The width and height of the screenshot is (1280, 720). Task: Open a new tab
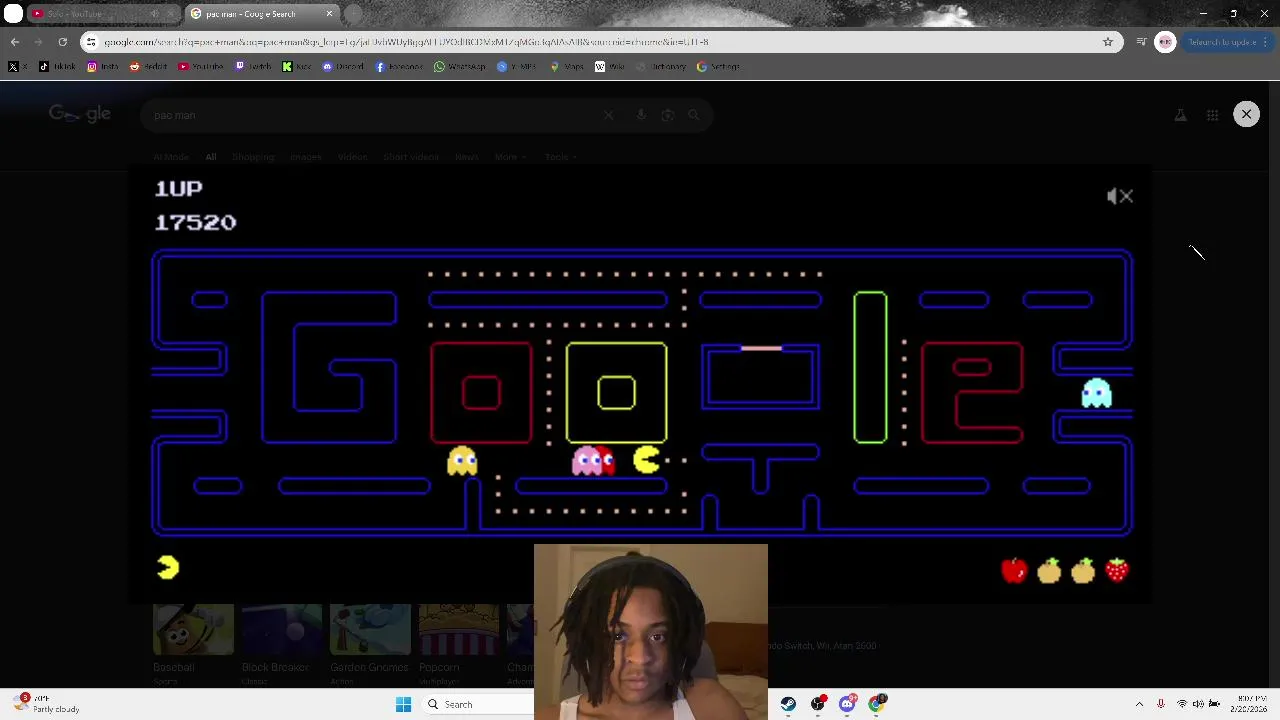coord(354,14)
